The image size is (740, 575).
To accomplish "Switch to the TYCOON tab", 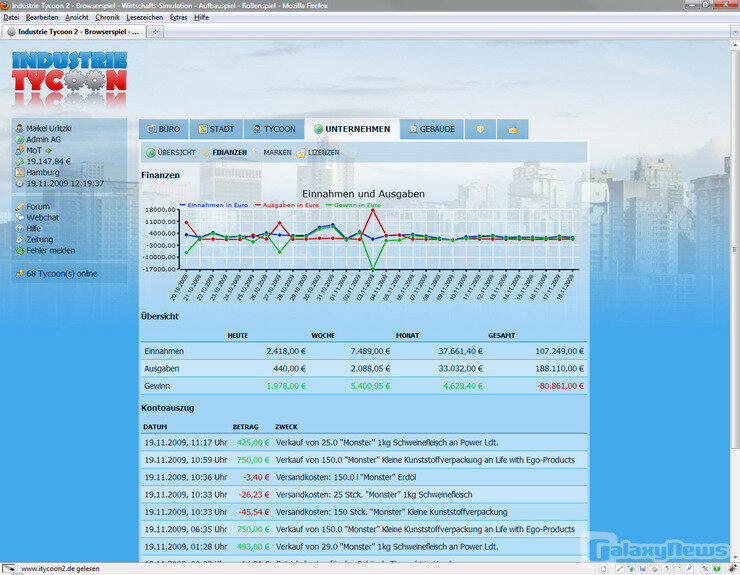I will (x=274, y=129).
